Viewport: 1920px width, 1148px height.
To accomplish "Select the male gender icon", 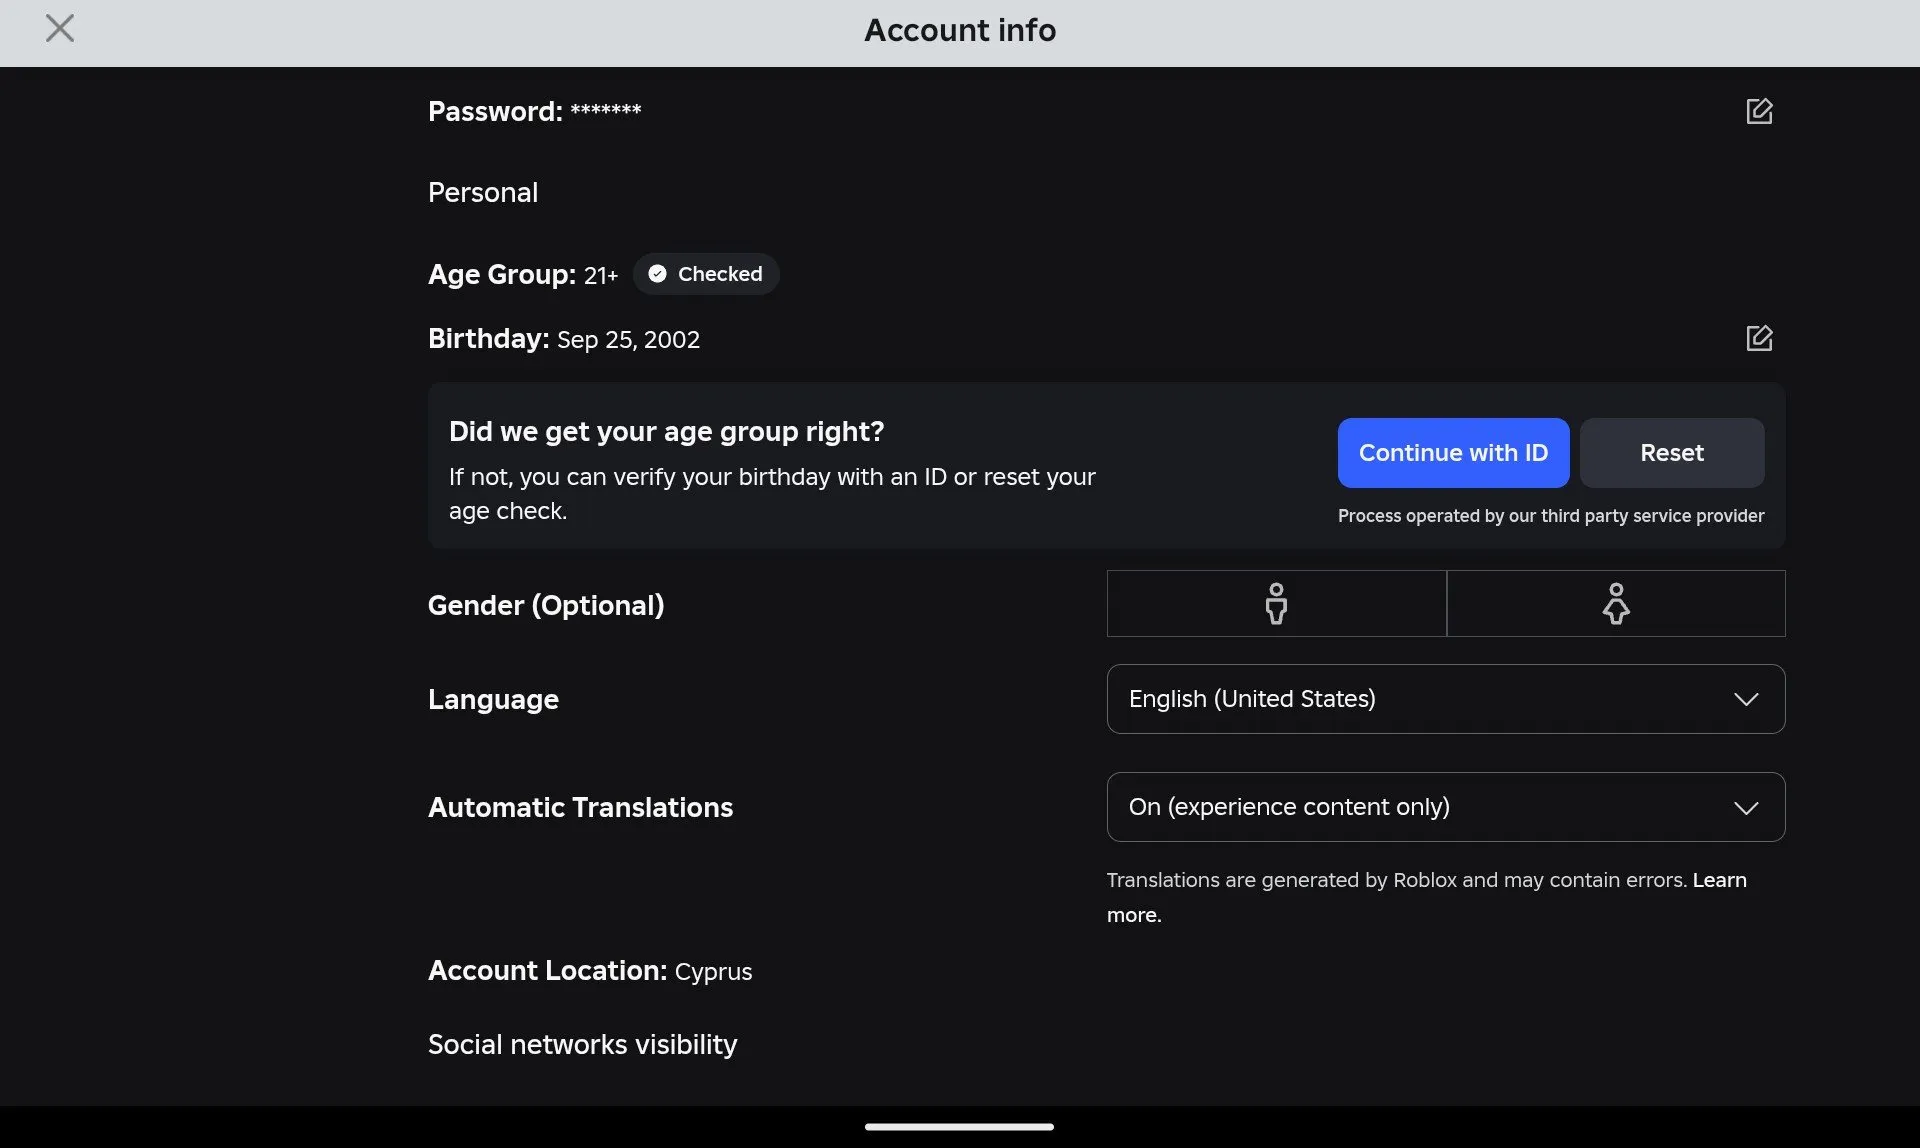I will pos(1276,603).
